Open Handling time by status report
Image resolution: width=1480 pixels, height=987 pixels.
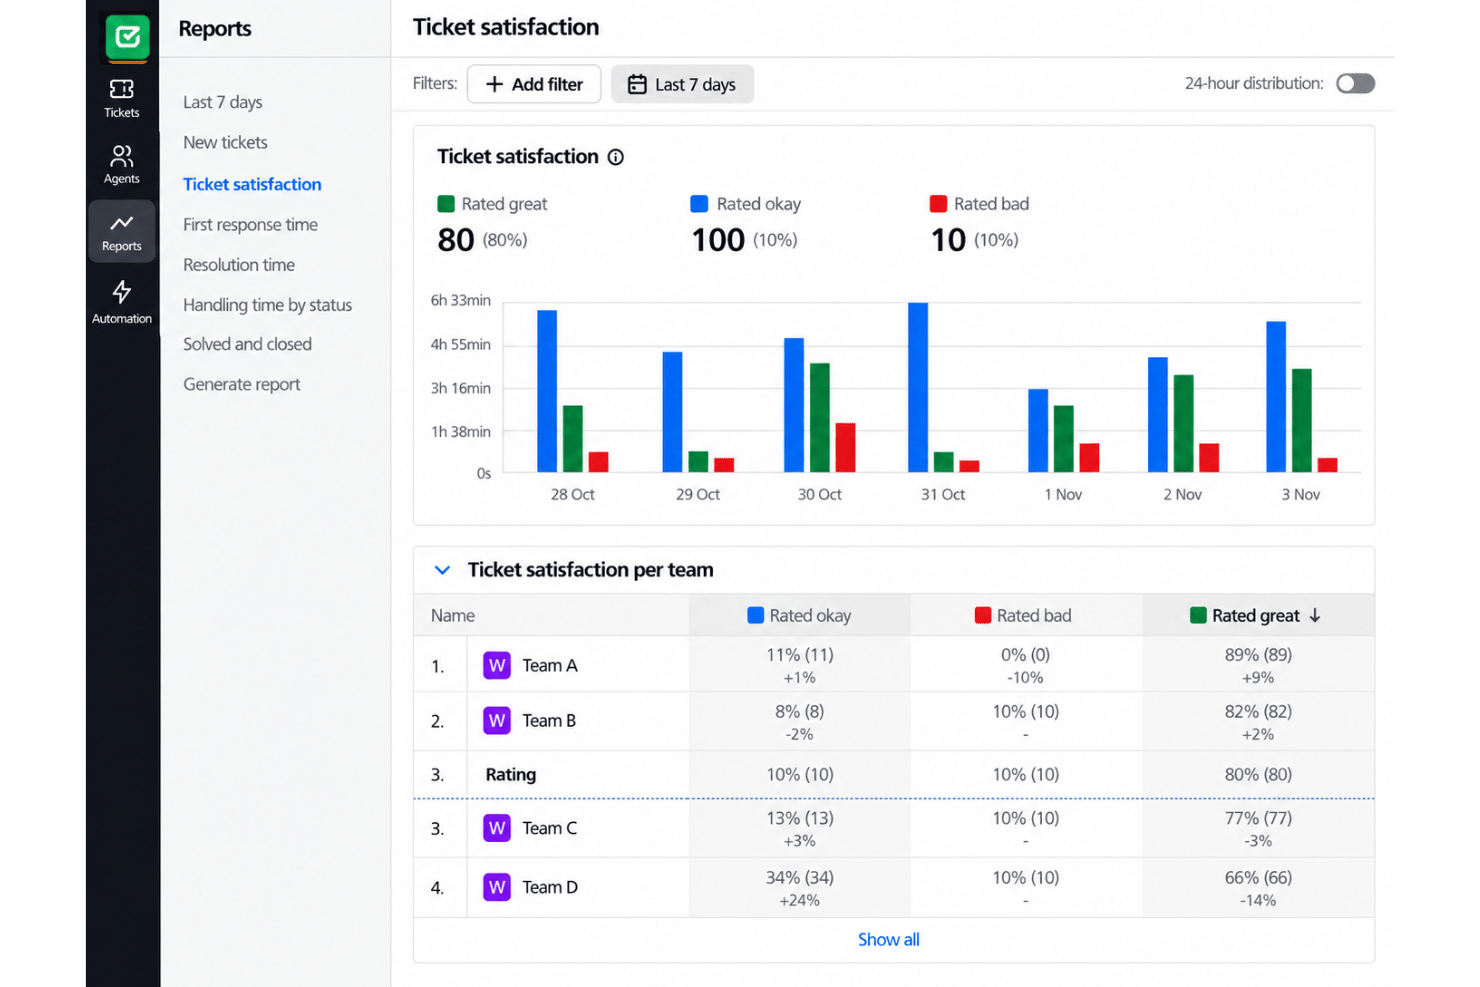pos(267,305)
